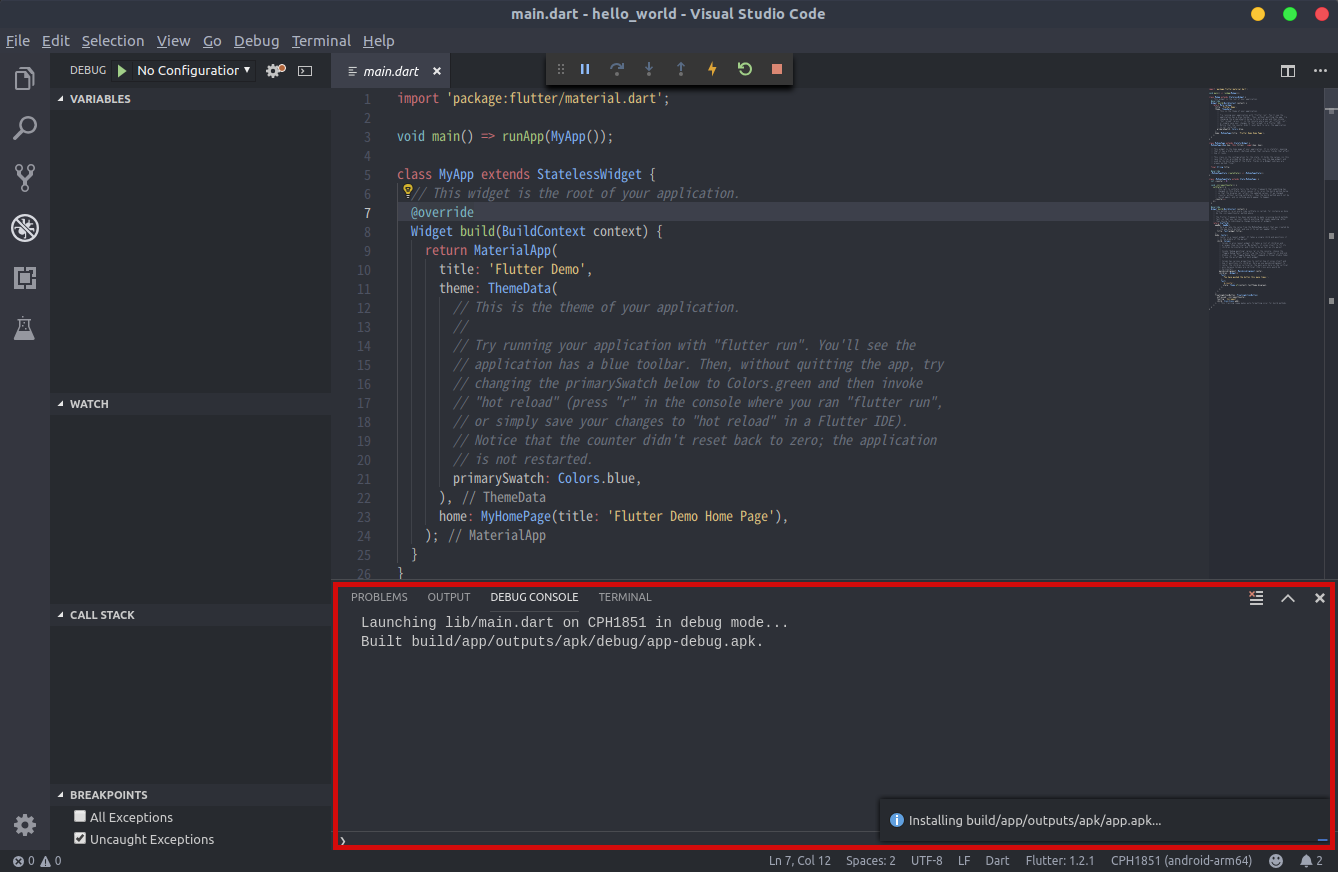Open the Source Control view
The image size is (1338, 872).
(25, 178)
